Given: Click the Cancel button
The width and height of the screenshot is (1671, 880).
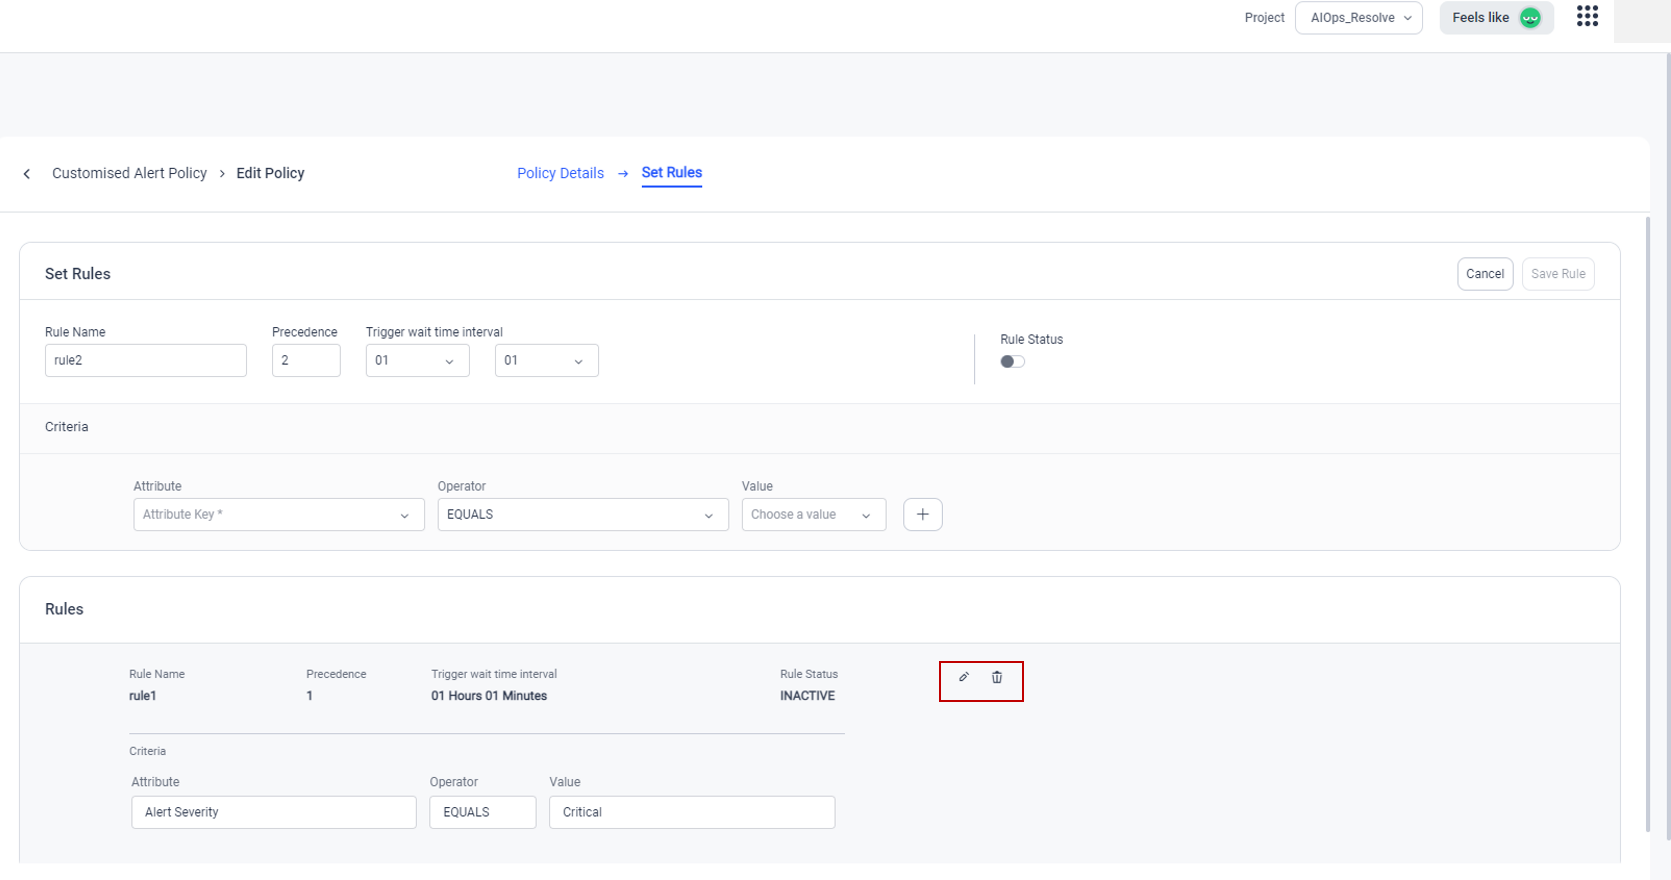Looking at the screenshot, I should coord(1484,274).
